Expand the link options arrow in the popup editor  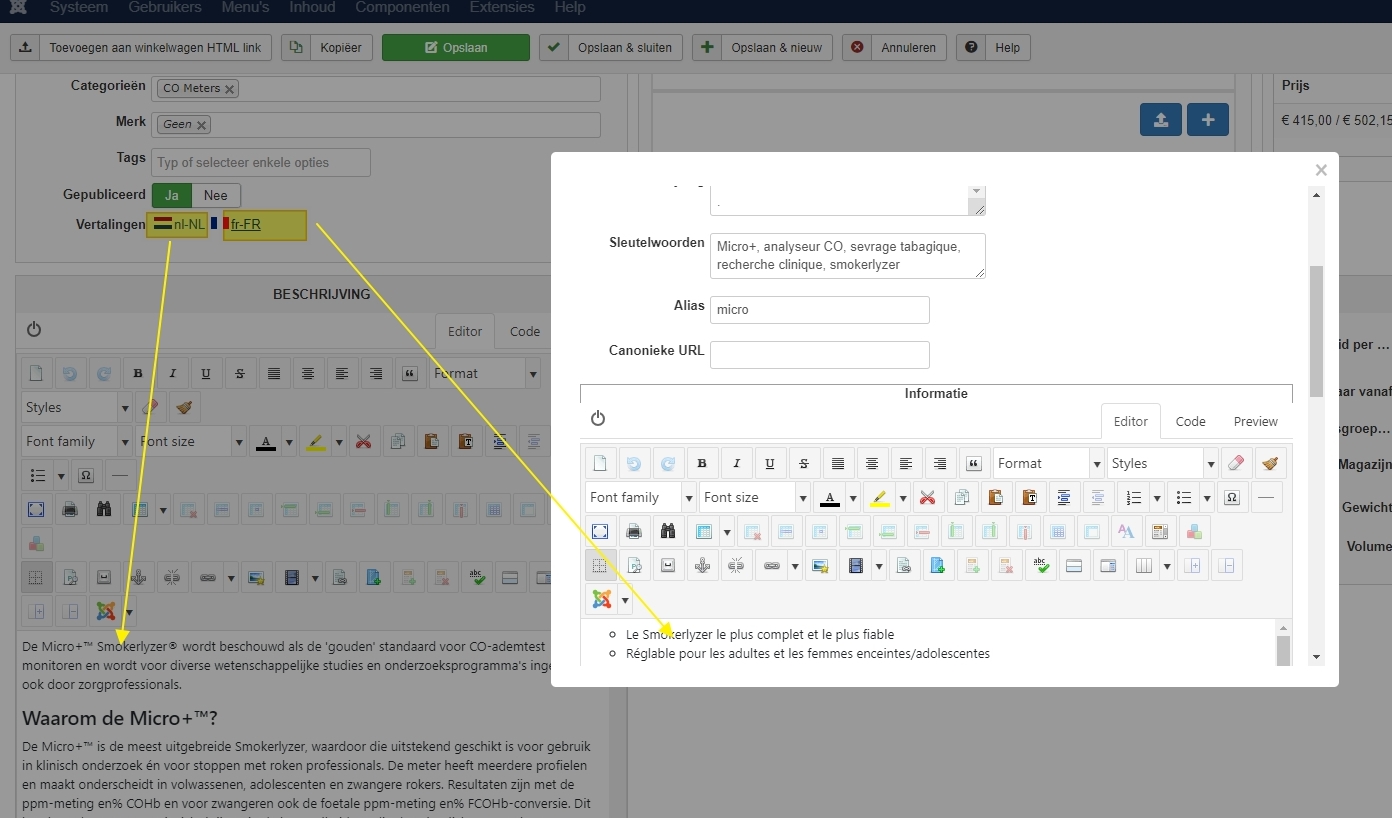[x=795, y=565]
